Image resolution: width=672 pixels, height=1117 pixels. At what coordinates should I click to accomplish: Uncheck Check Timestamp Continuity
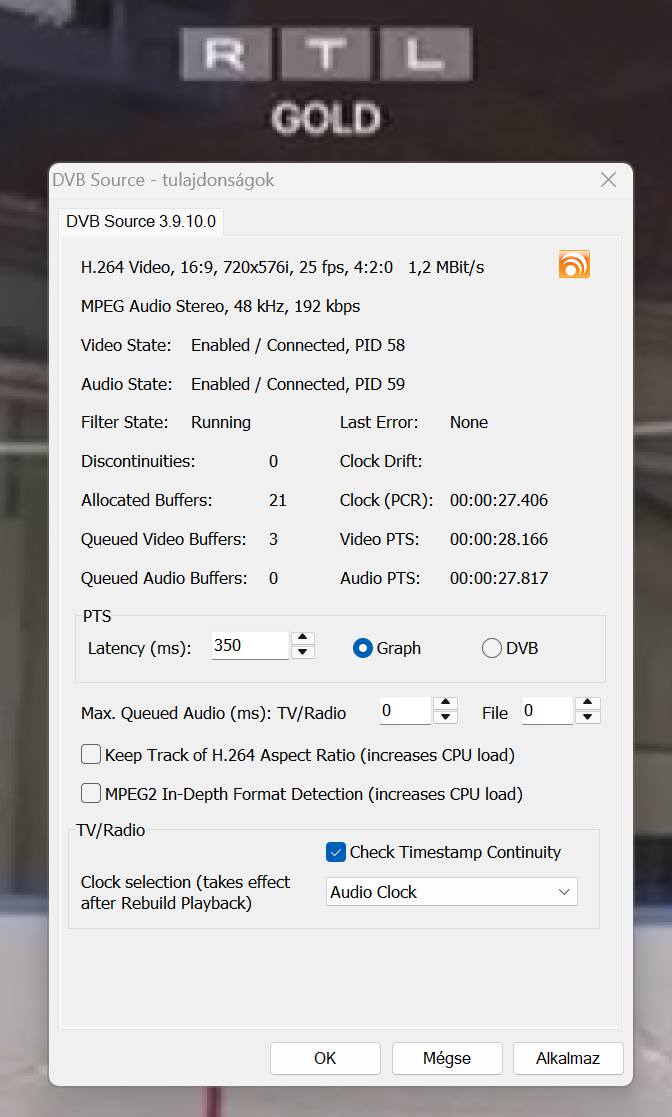[336, 853]
